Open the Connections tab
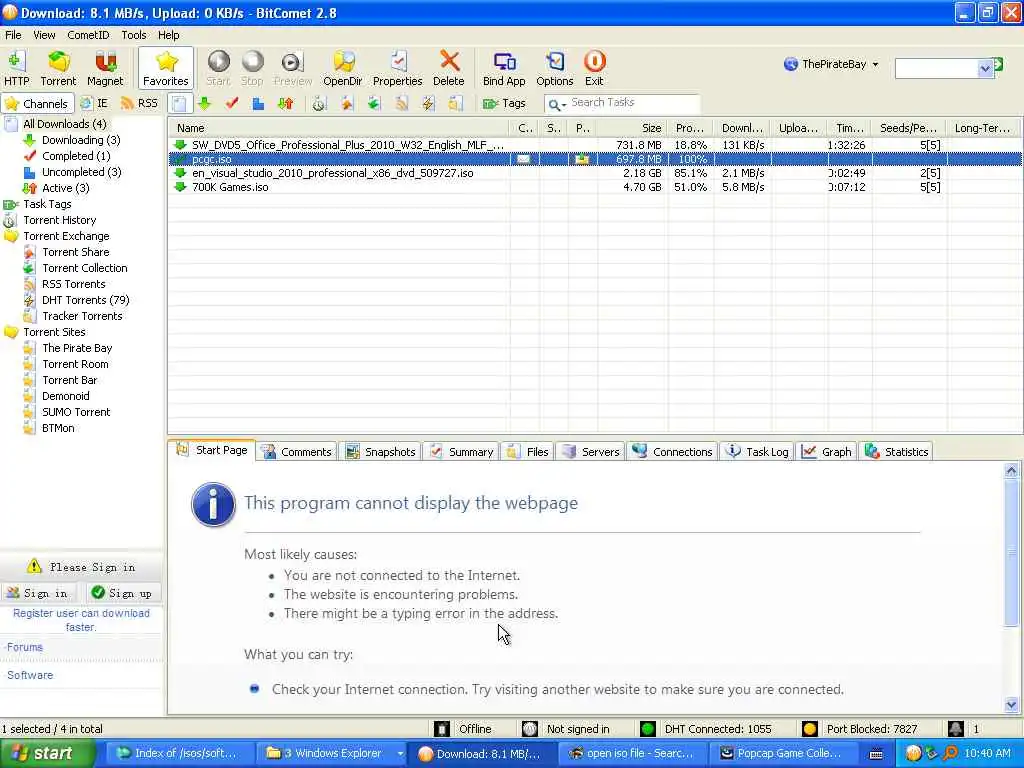This screenshot has width=1024, height=768. click(x=673, y=451)
